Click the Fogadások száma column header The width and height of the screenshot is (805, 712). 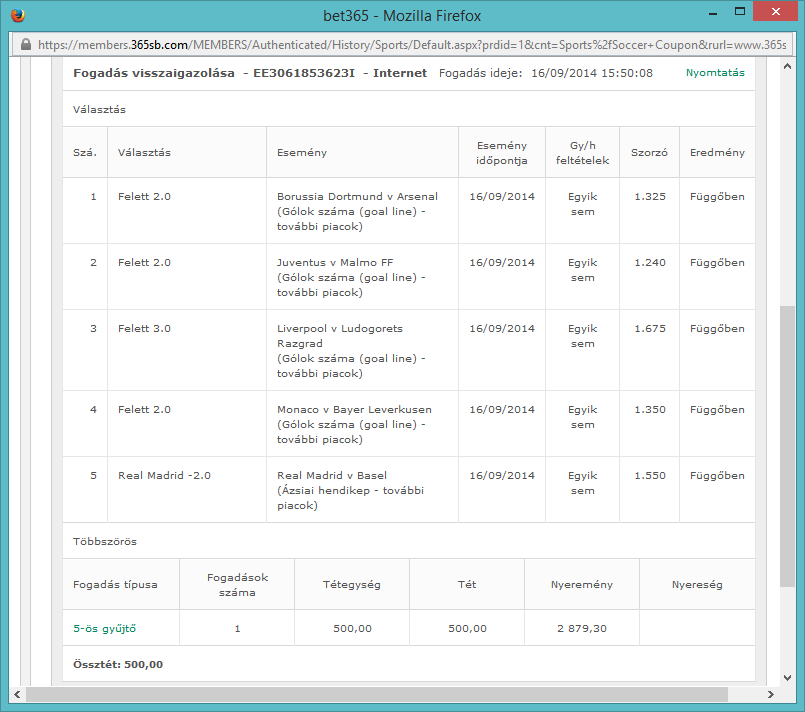237,585
